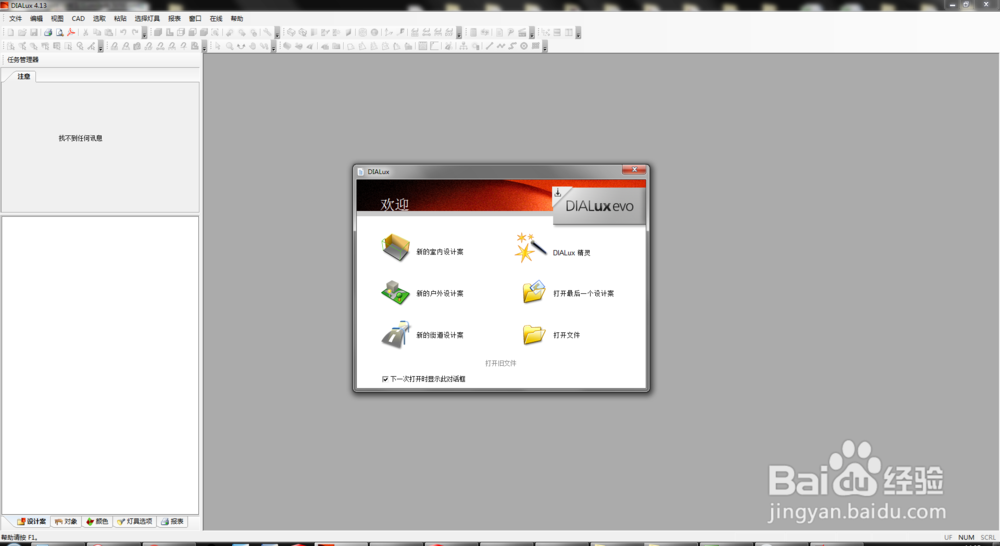Click the undo arrow toolbar icon

(x=122, y=32)
